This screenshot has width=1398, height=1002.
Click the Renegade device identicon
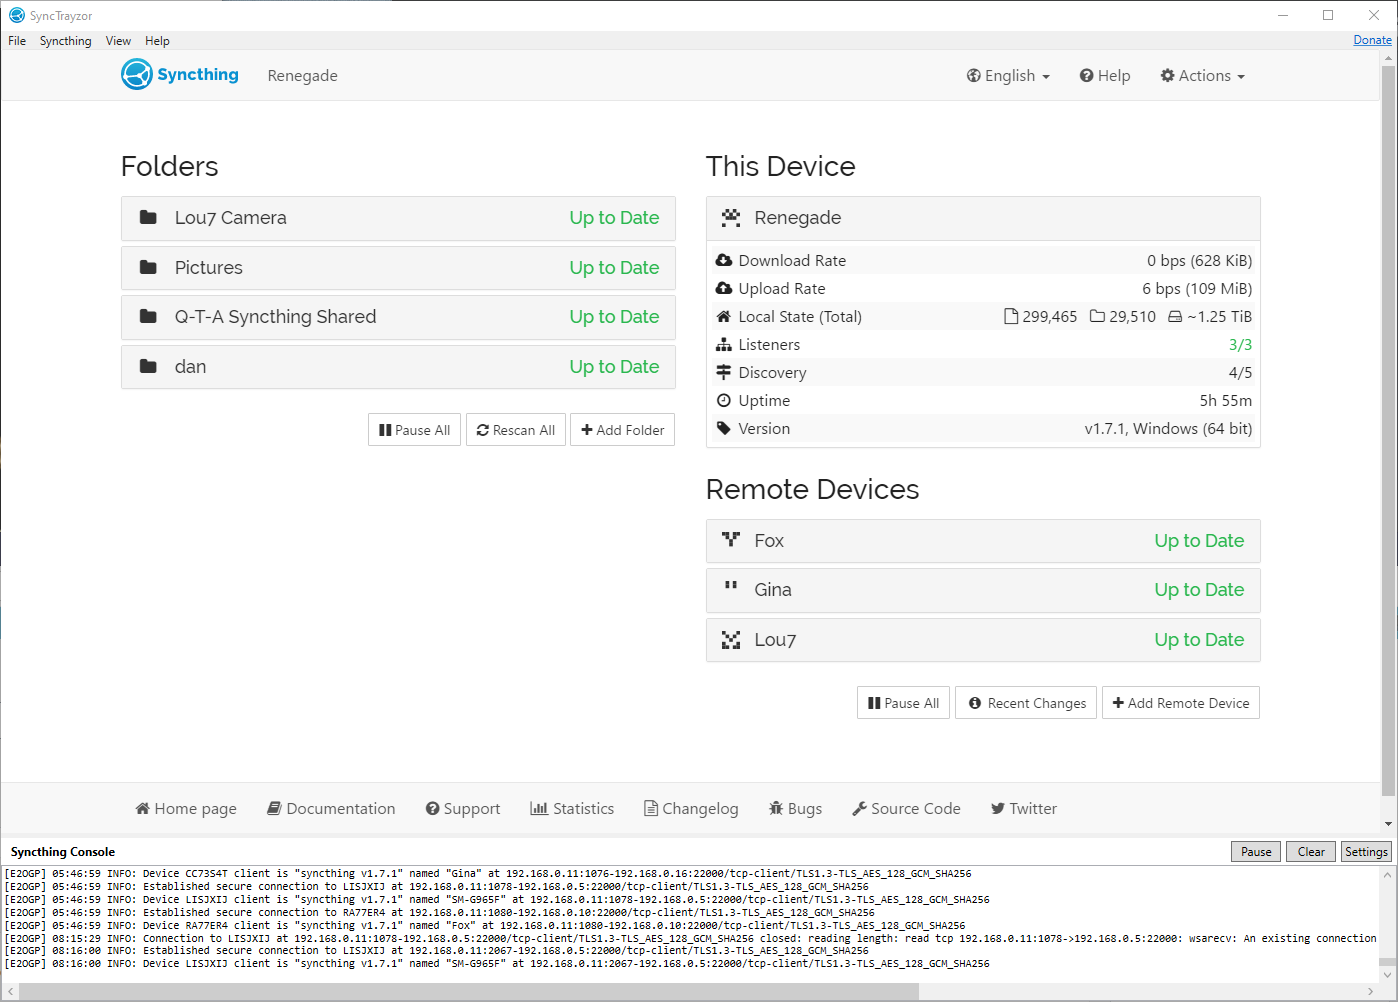click(x=731, y=218)
